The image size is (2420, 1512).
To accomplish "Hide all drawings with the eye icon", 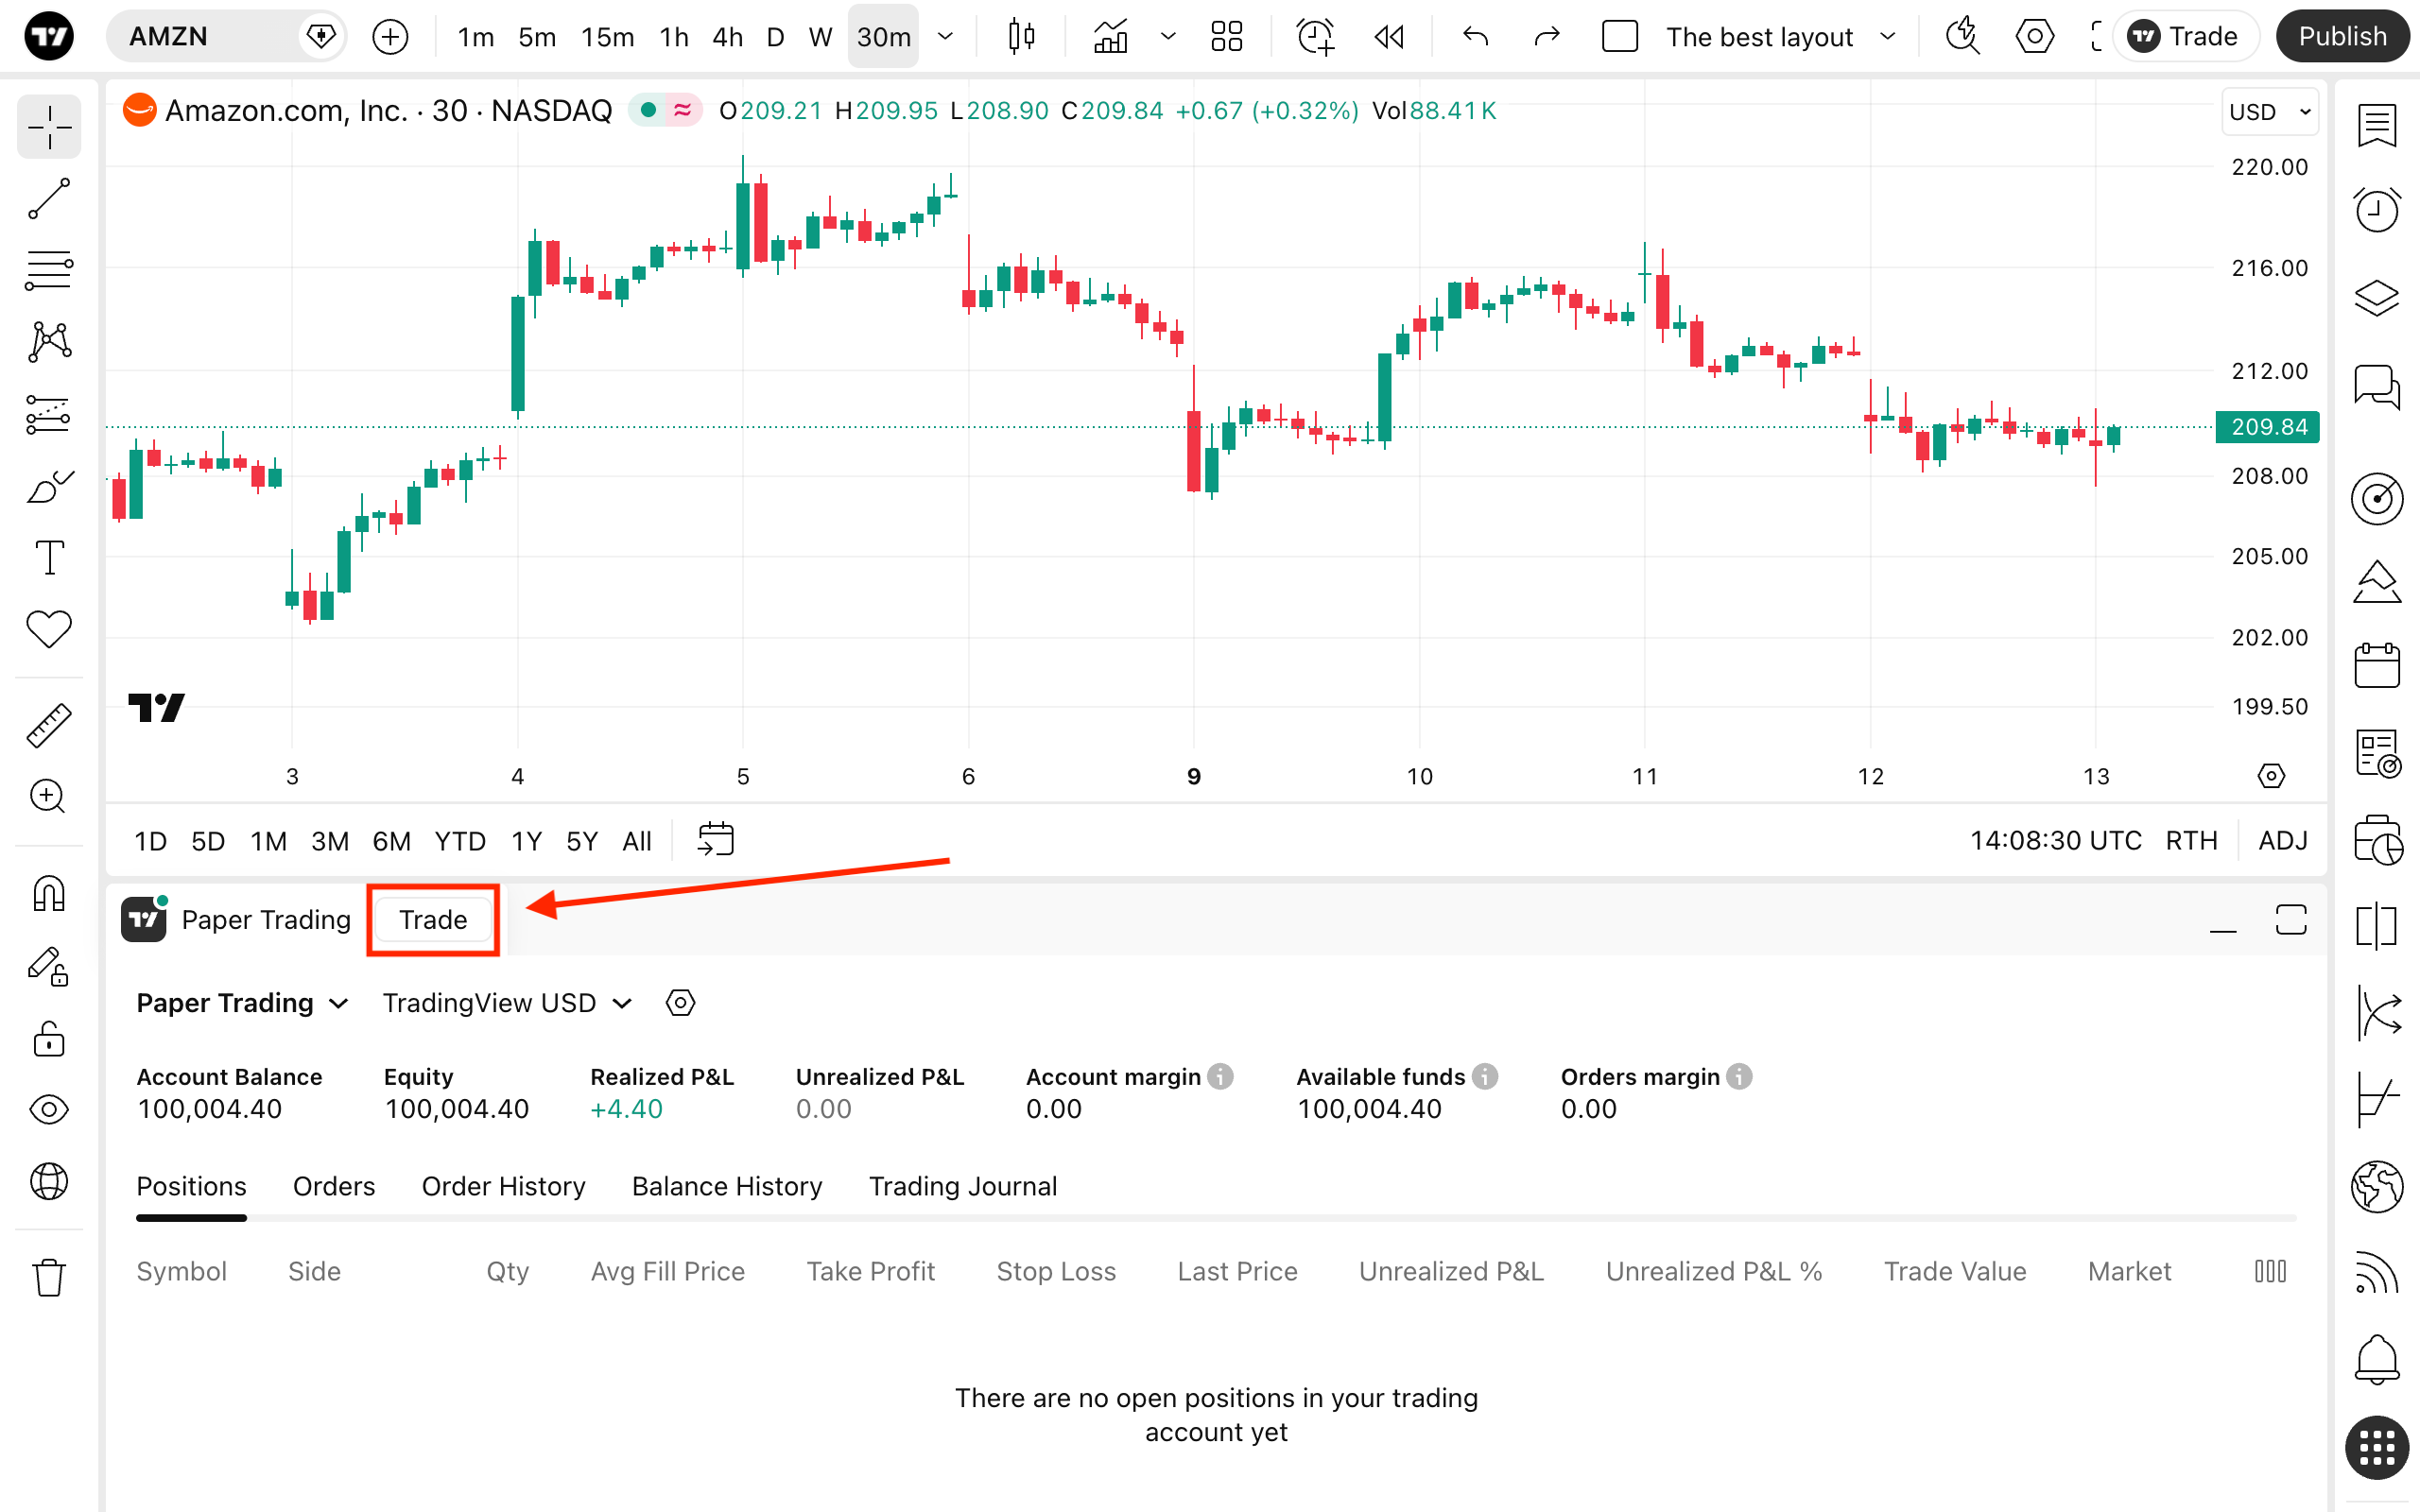I will pos(49,1109).
